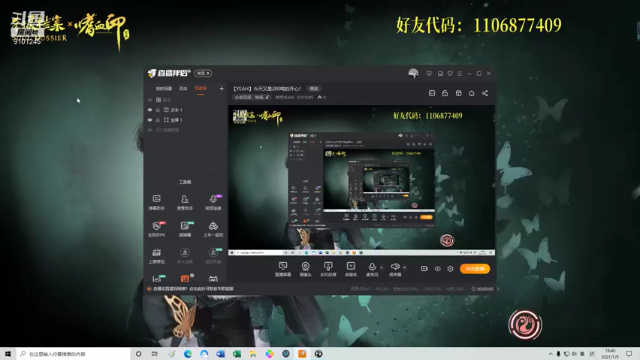Click the notification bell icon above preview
The image size is (640, 360).
click(x=471, y=93)
